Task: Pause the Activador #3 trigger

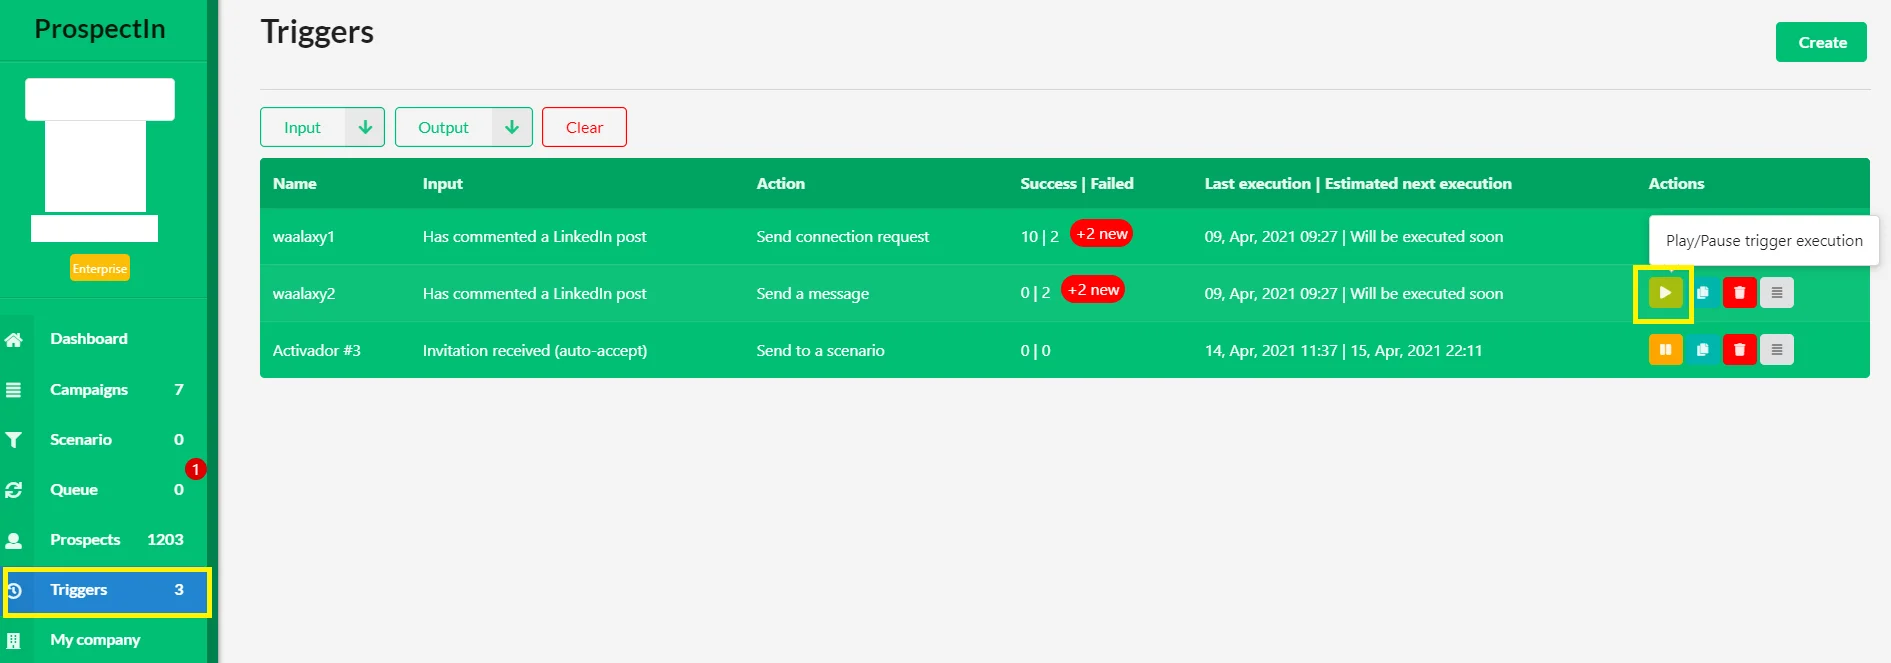Action: coord(1665,350)
